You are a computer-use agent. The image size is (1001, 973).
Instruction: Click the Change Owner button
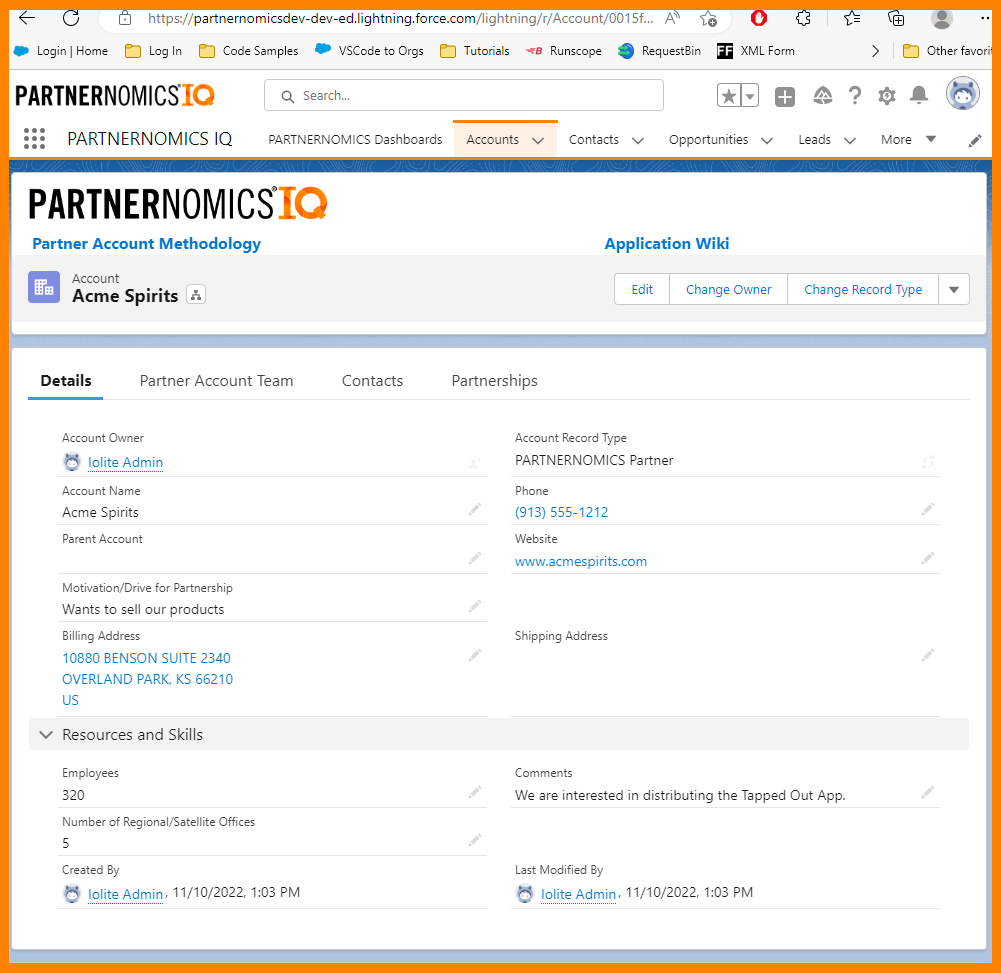coord(728,289)
